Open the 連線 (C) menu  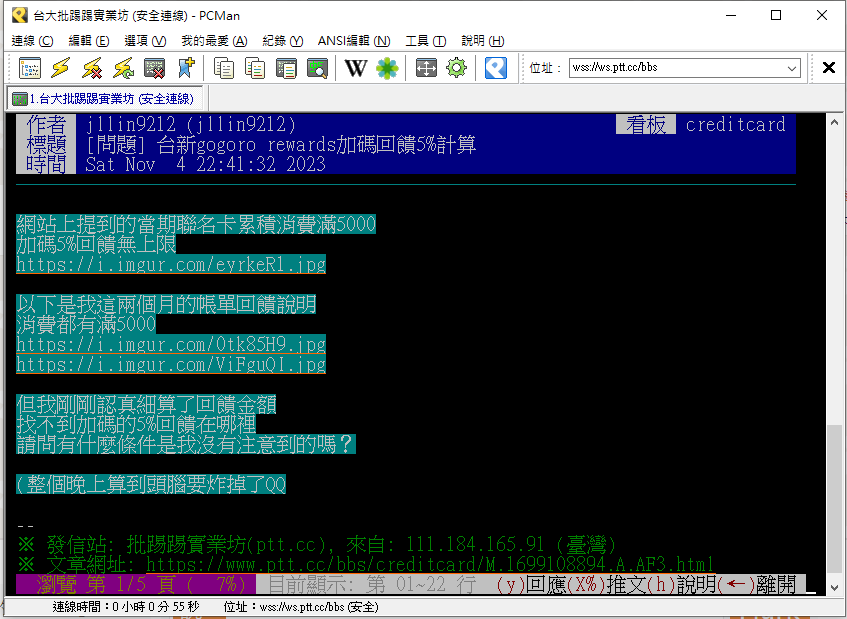click(x=32, y=41)
